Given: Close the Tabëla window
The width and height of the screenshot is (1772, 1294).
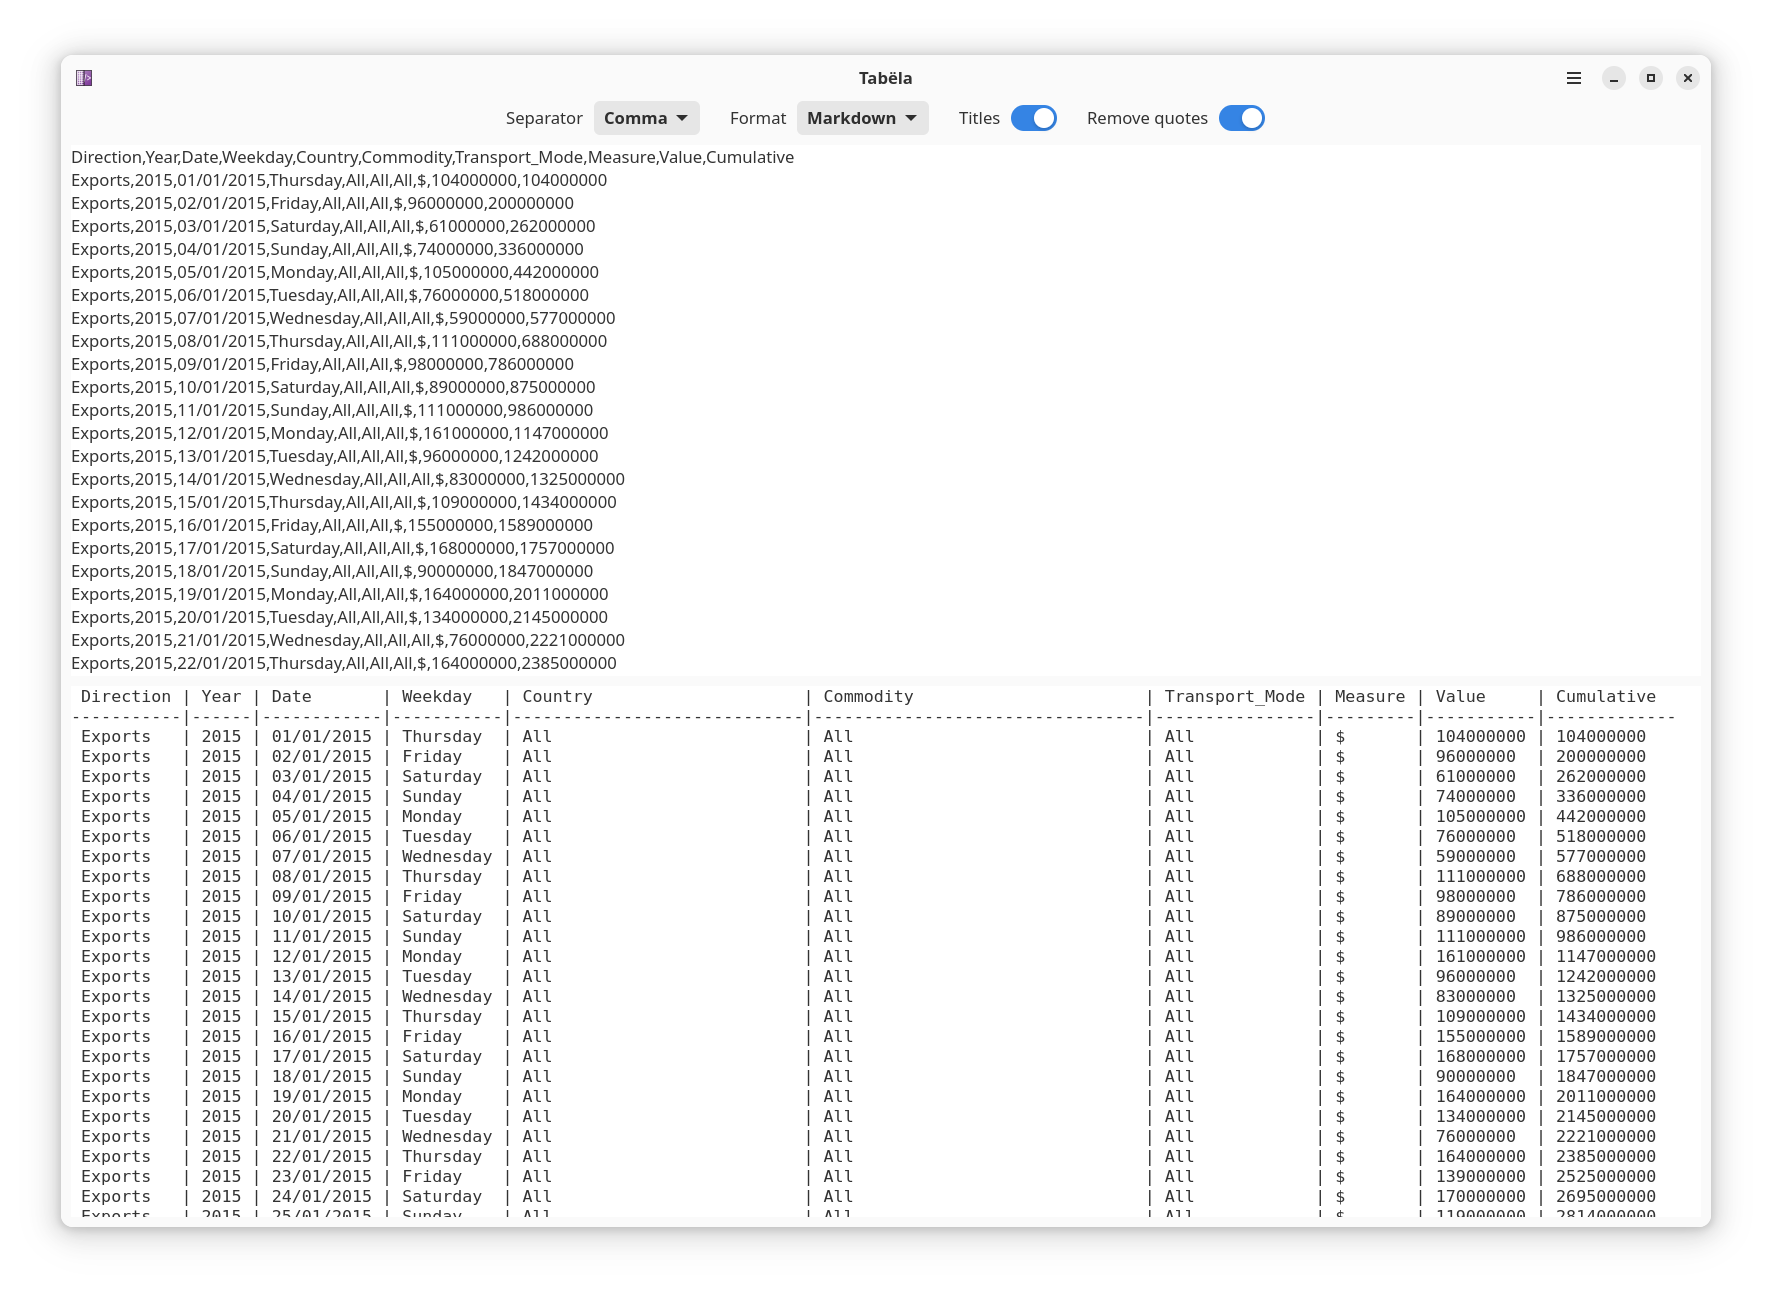Looking at the screenshot, I should [x=1687, y=78].
